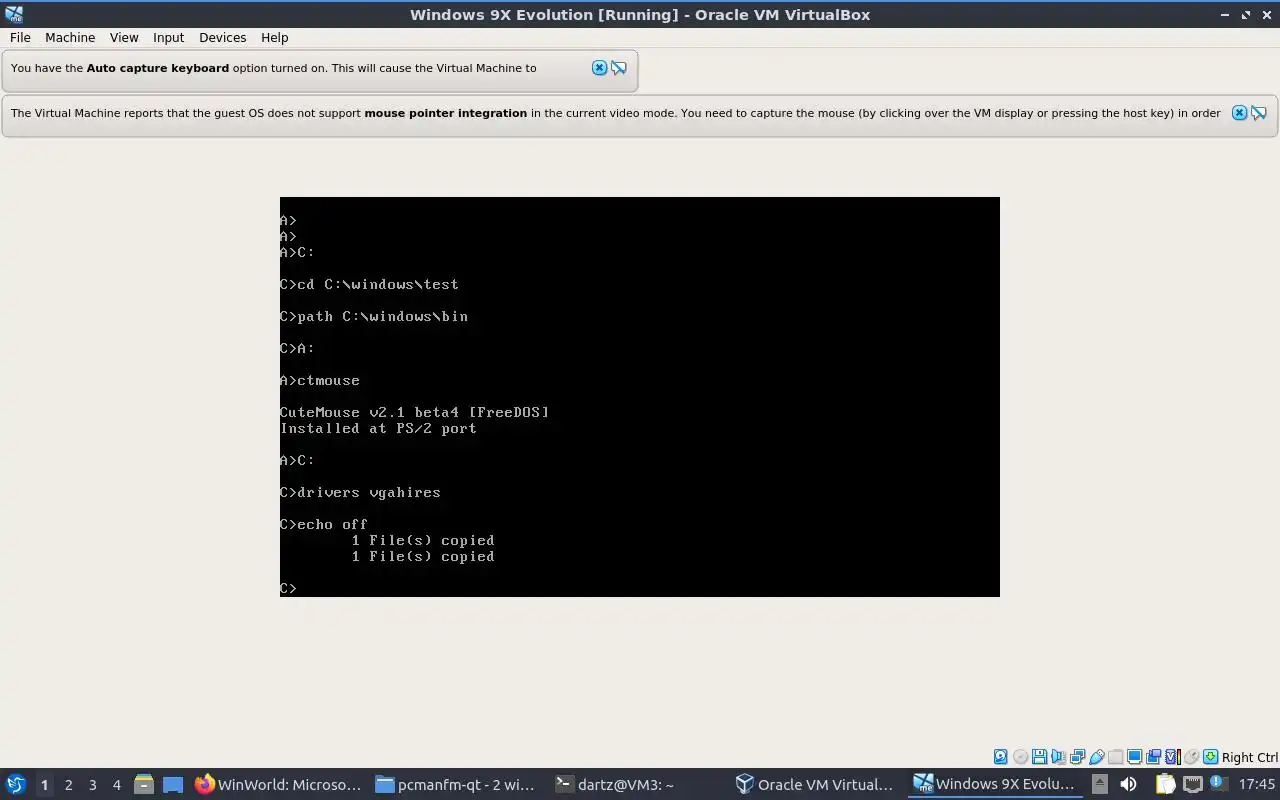Click the notification alert tray icon
This screenshot has width=1280, height=800.
pyautogui.click(x=1218, y=784)
